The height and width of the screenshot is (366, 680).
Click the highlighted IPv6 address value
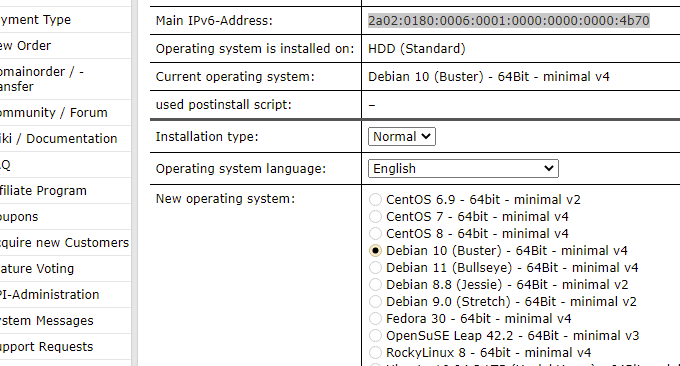click(509, 20)
